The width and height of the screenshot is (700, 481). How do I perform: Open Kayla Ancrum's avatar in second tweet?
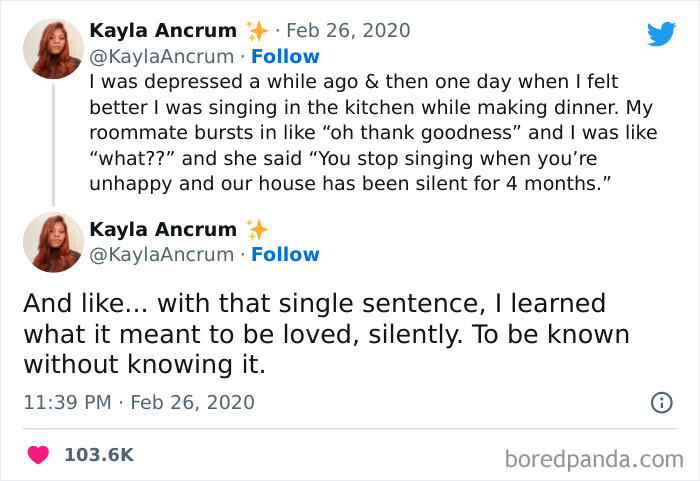(x=53, y=242)
